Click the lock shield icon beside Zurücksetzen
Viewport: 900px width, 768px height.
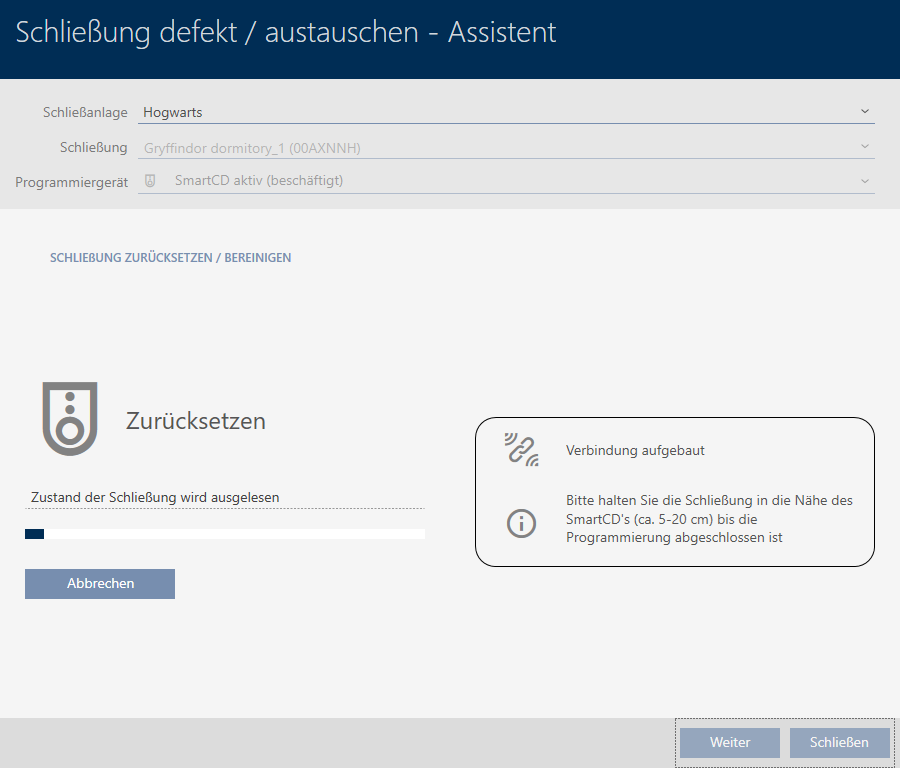[70, 418]
